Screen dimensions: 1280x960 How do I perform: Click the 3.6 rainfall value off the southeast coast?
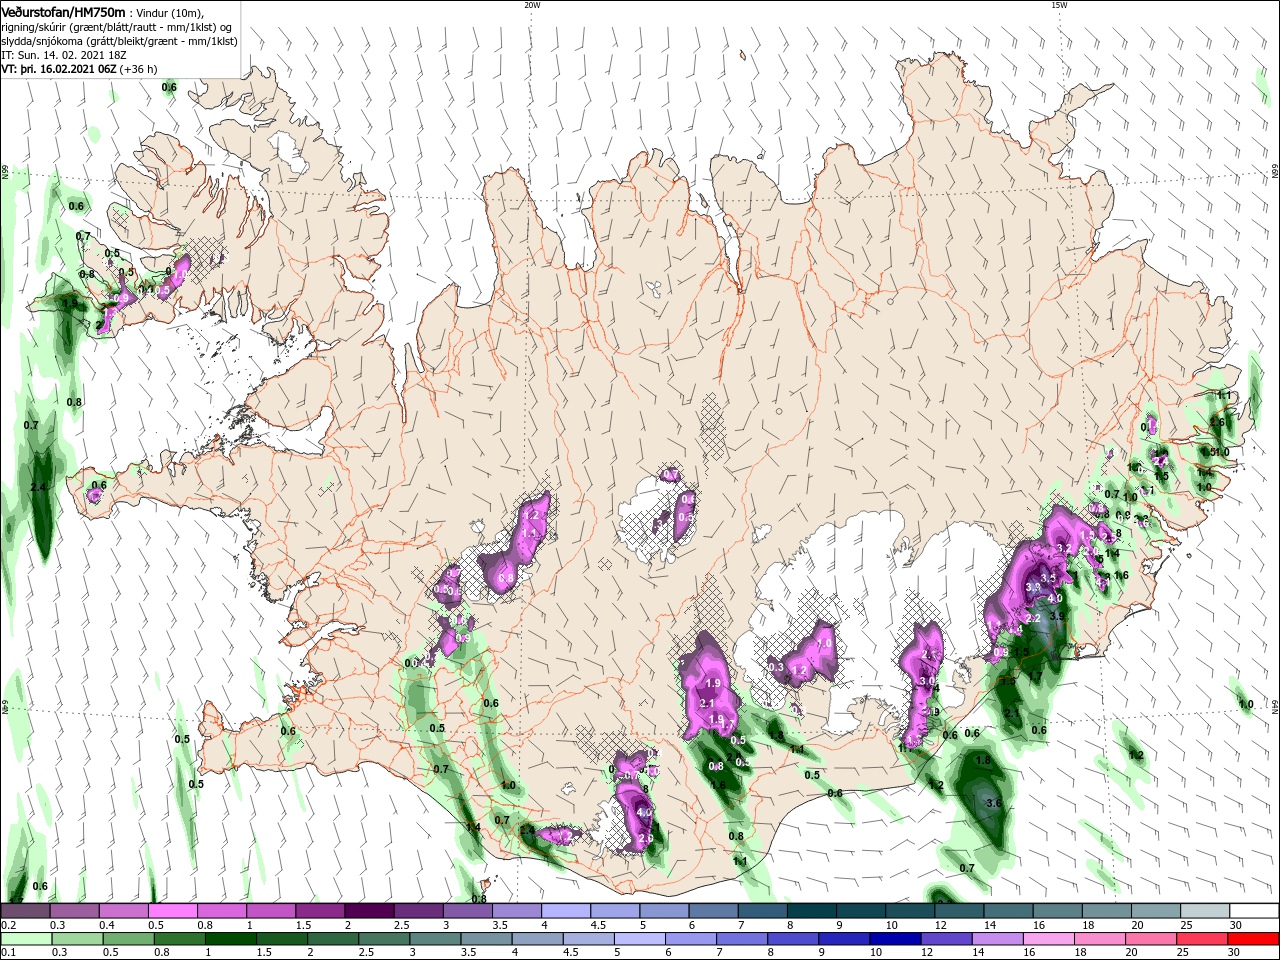pos(993,803)
